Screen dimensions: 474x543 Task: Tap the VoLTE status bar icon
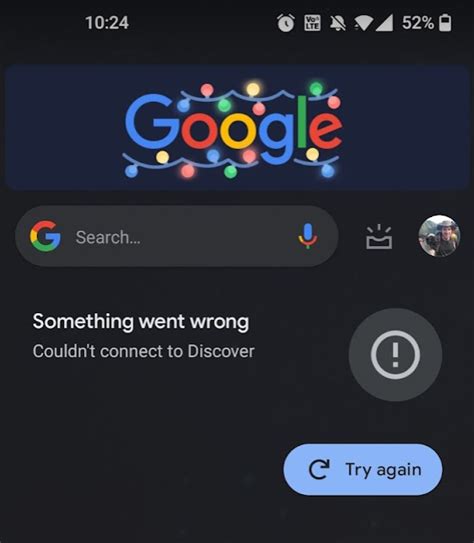312,23
